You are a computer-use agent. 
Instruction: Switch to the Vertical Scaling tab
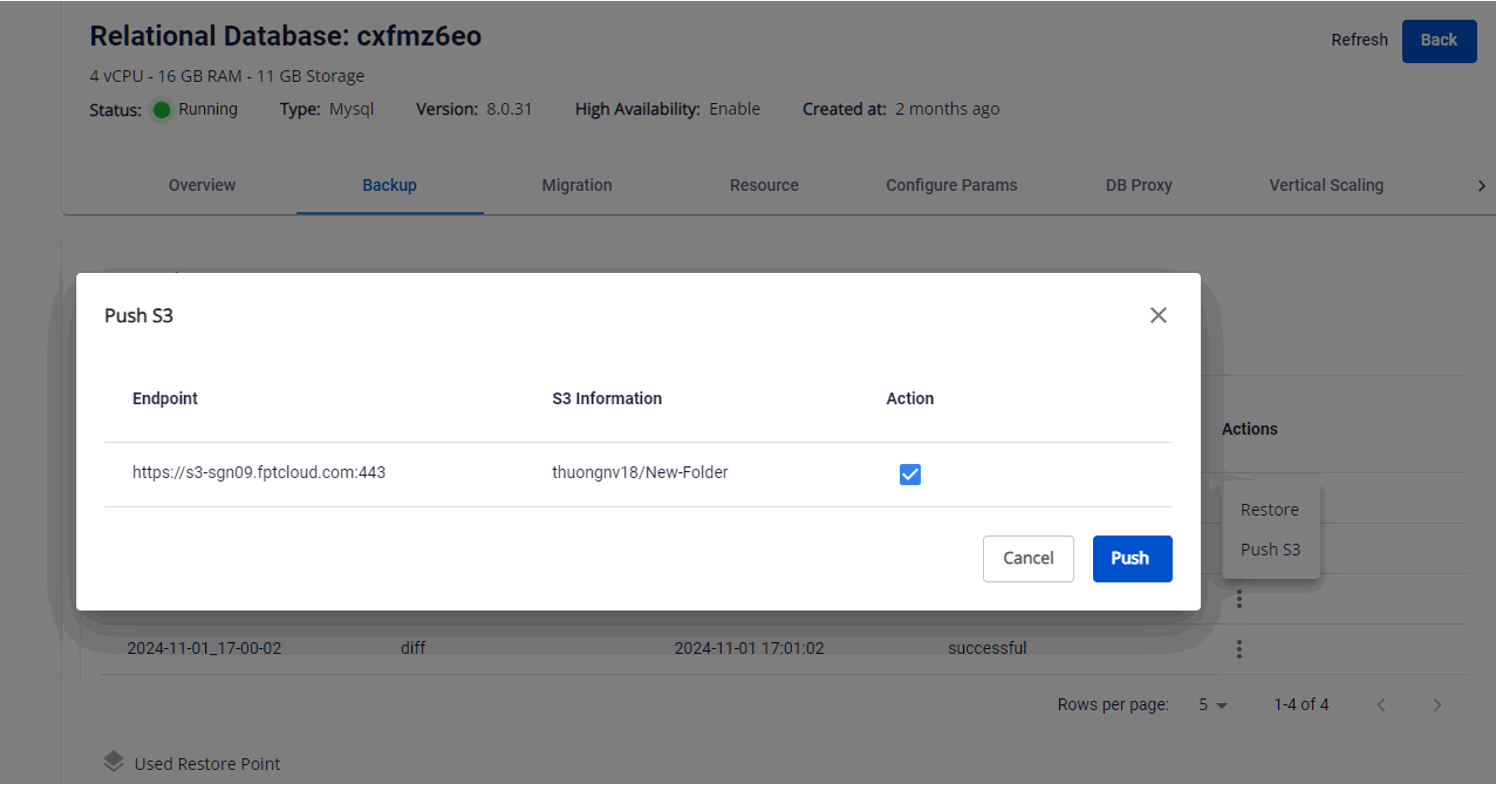point(1325,185)
